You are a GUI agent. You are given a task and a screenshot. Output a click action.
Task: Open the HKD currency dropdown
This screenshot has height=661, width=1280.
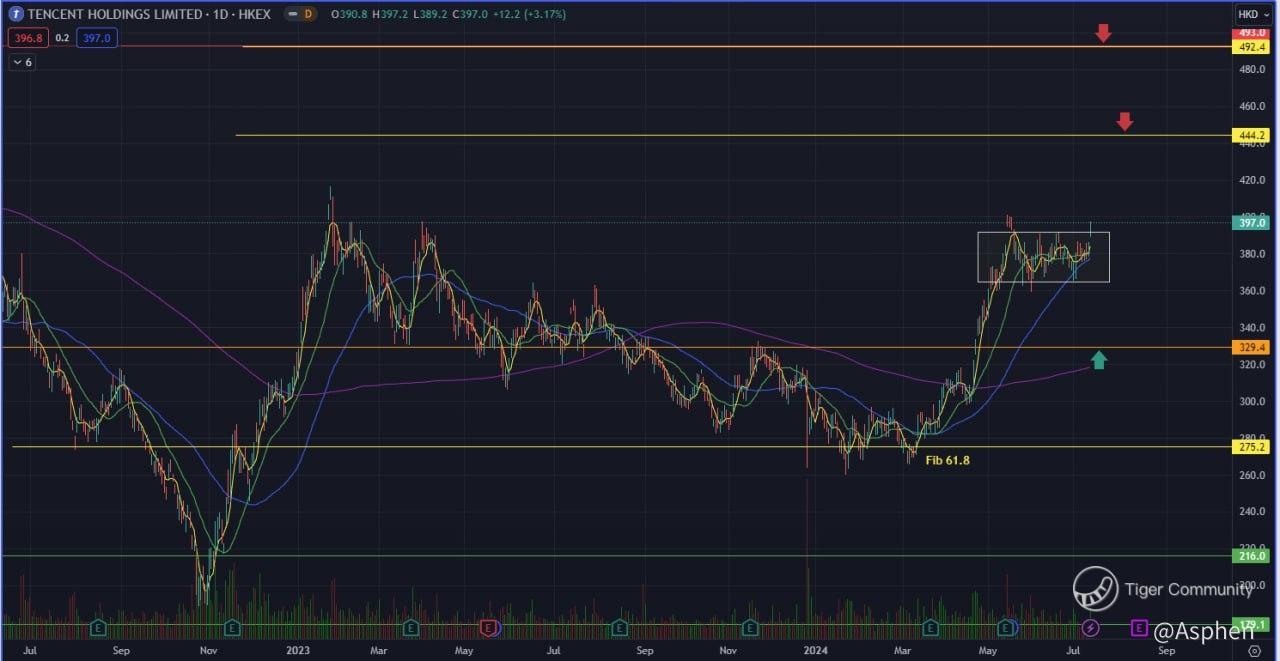coord(1252,14)
